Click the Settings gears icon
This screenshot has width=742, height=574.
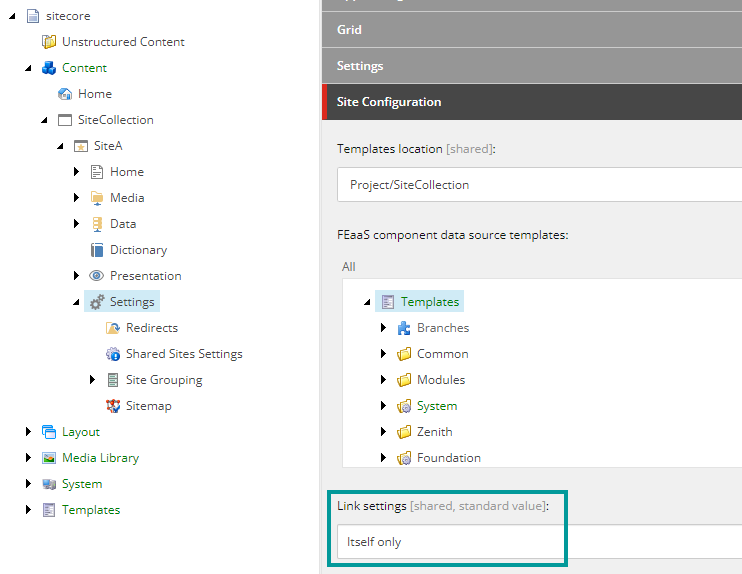coord(97,302)
